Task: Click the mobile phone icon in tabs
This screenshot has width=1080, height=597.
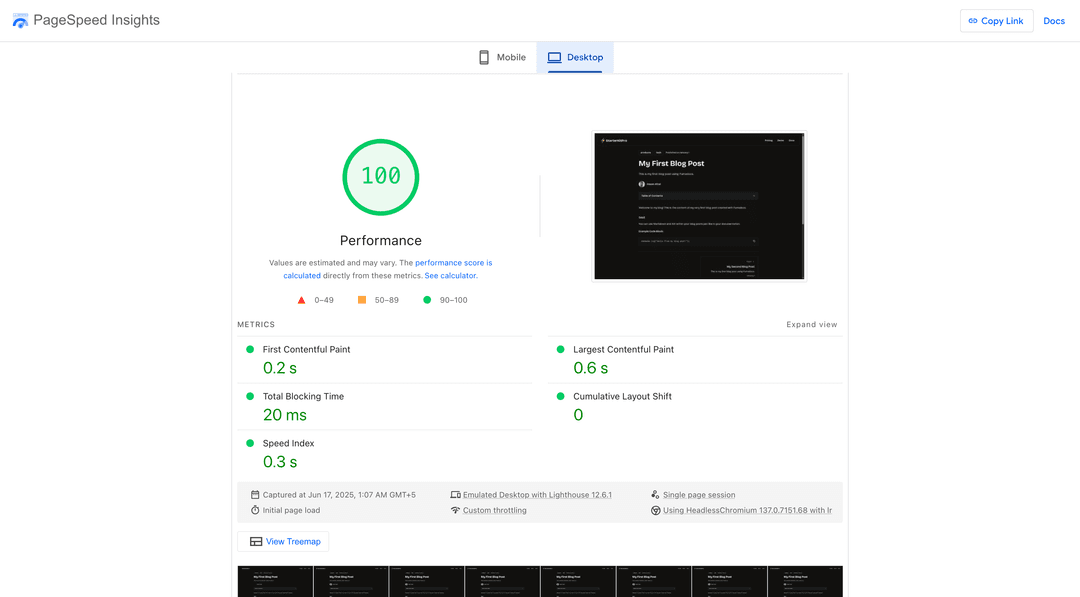Action: coord(484,57)
